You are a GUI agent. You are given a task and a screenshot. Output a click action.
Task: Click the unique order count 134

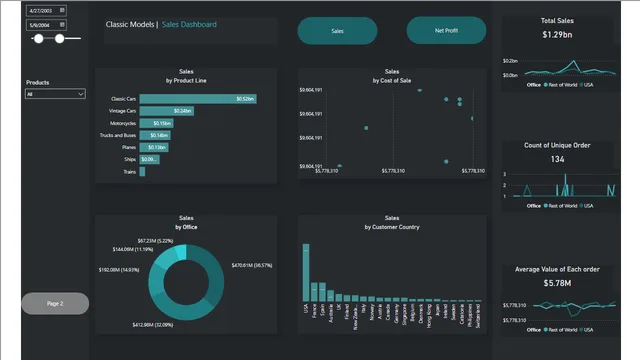coord(557,159)
